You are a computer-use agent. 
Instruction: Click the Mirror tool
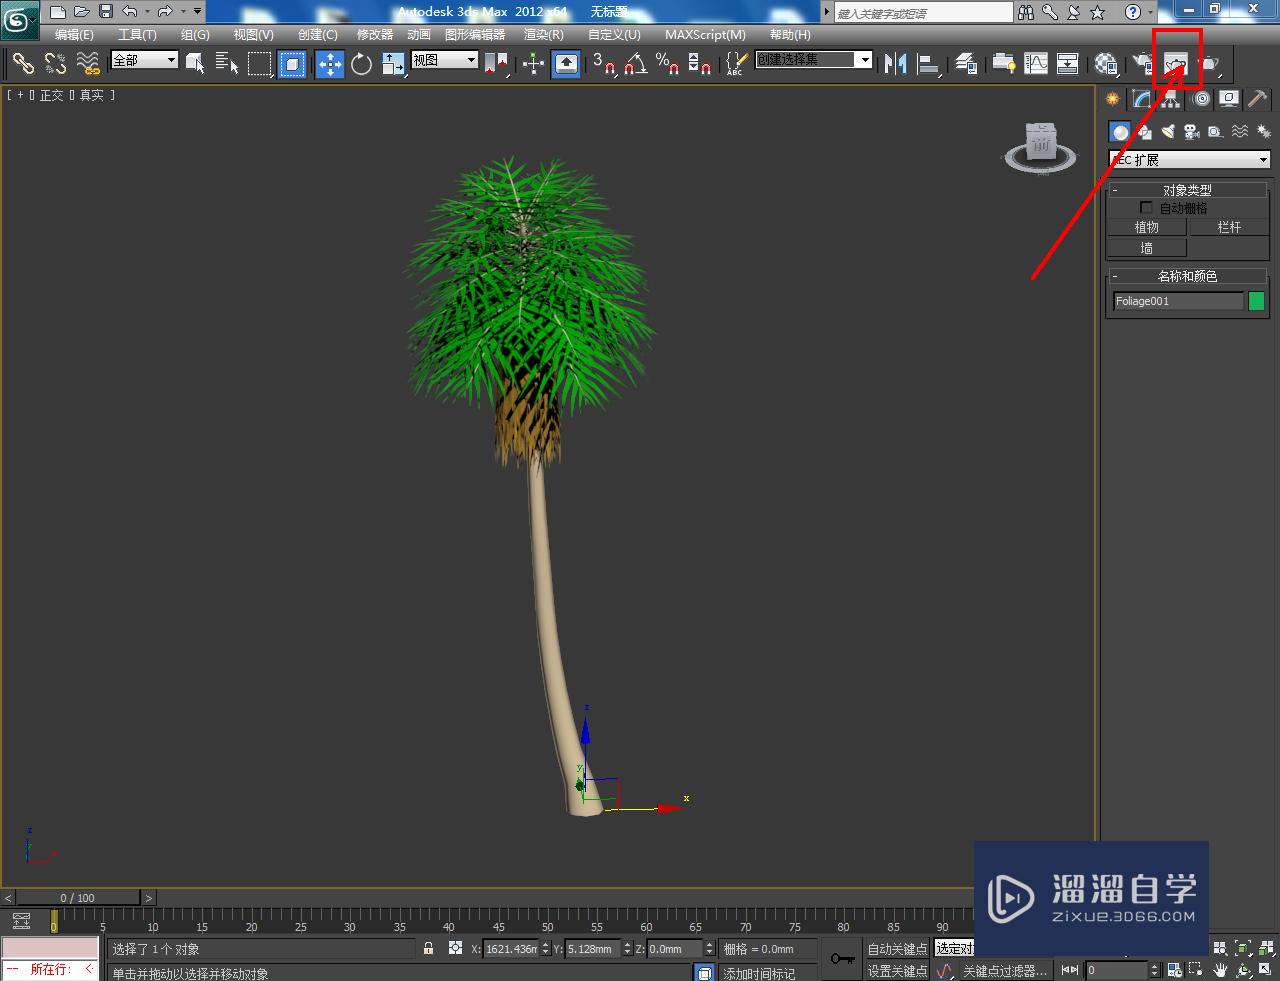(896, 64)
